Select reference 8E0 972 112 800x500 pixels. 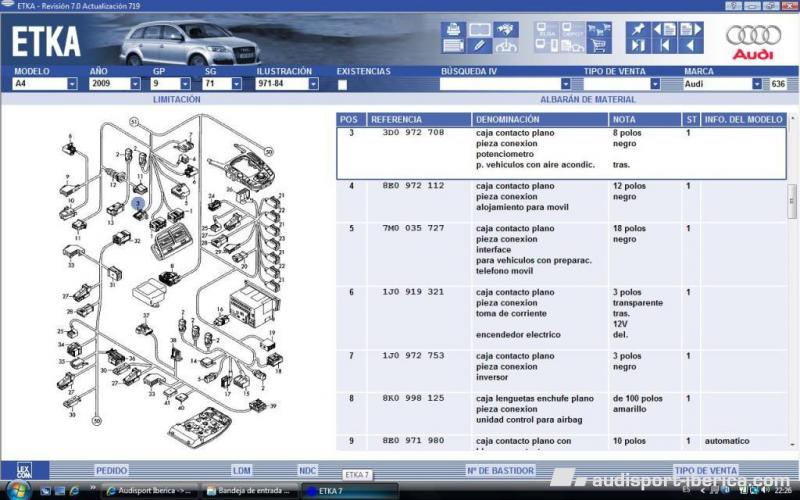[413, 186]
